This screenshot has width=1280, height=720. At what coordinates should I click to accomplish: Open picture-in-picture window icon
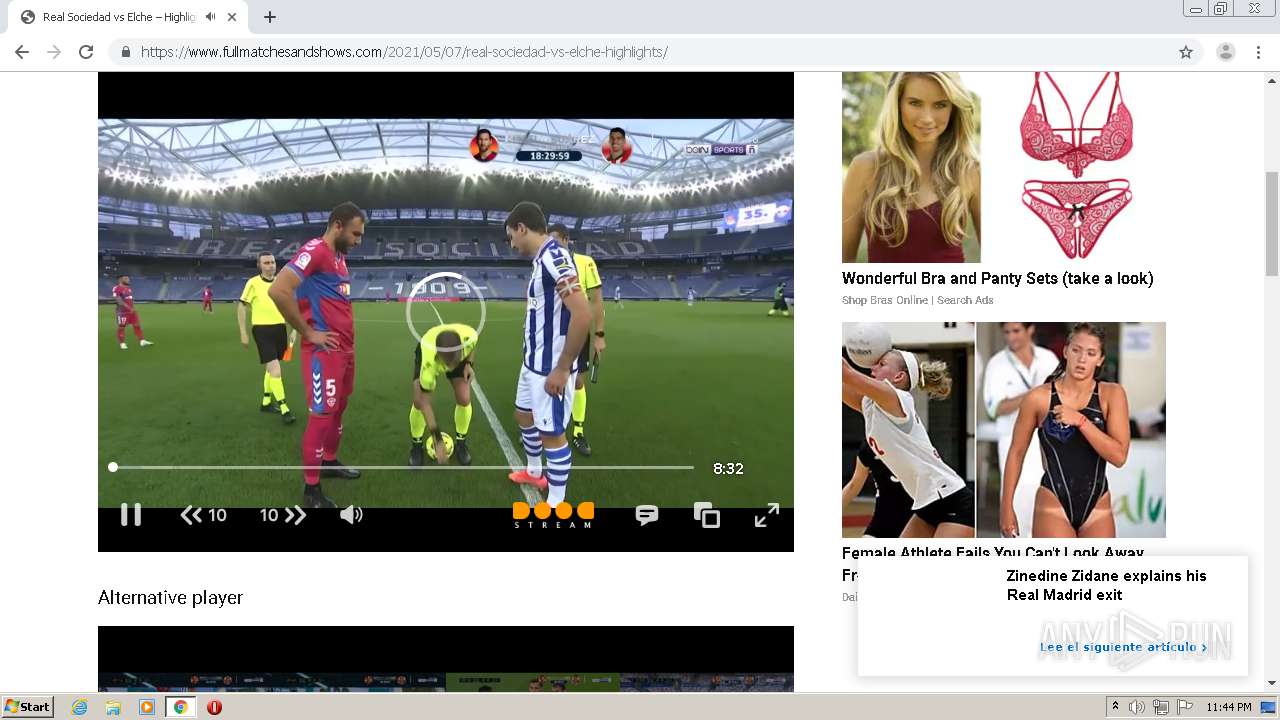[707, 515]
